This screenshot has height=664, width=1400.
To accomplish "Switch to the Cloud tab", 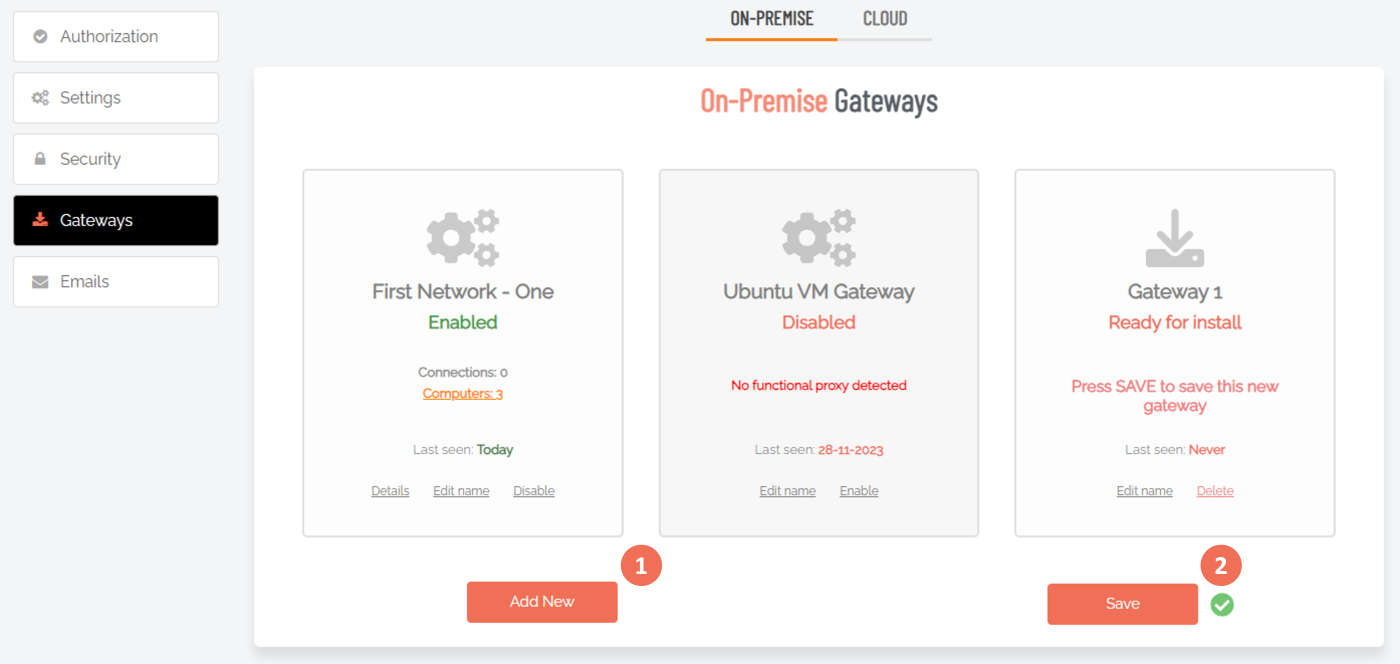I will tap(885, 18).
